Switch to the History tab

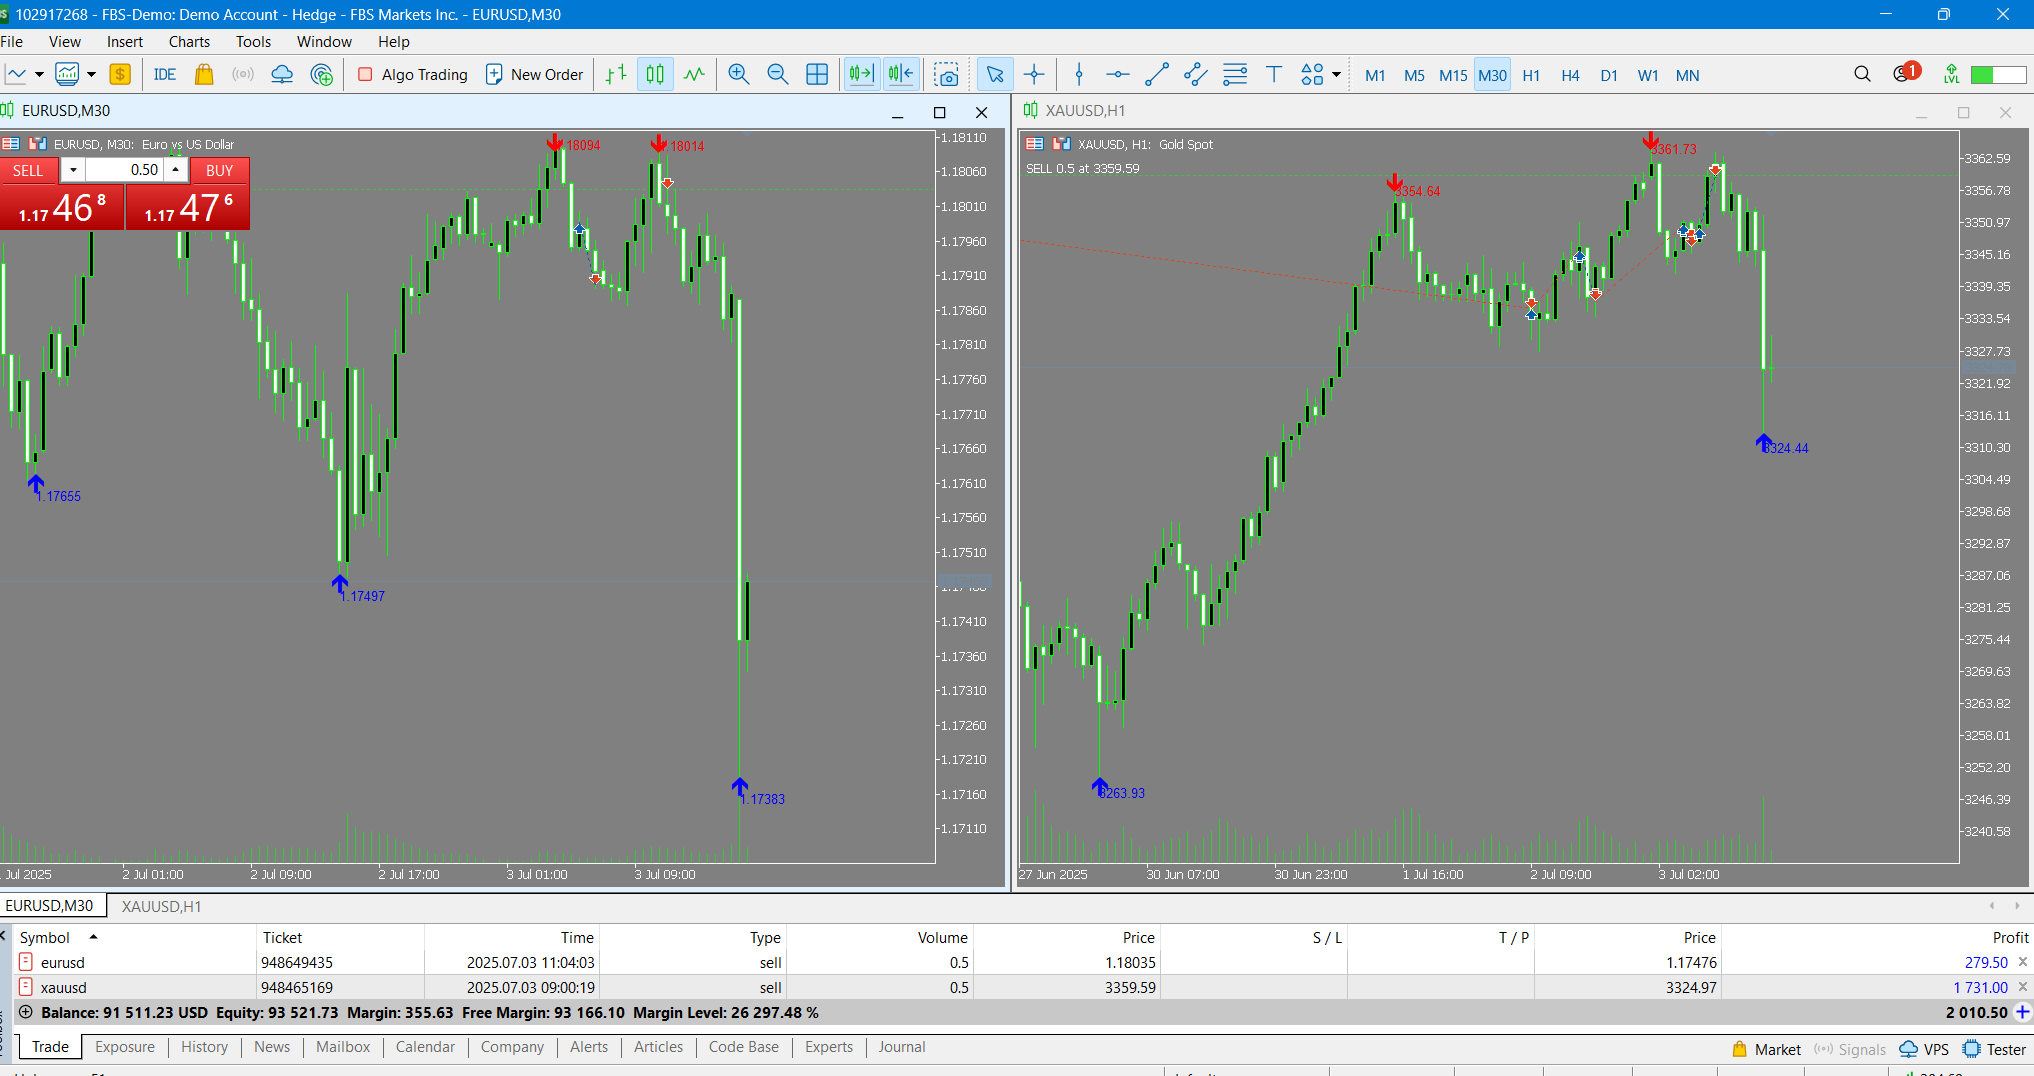pos(204,1047)
